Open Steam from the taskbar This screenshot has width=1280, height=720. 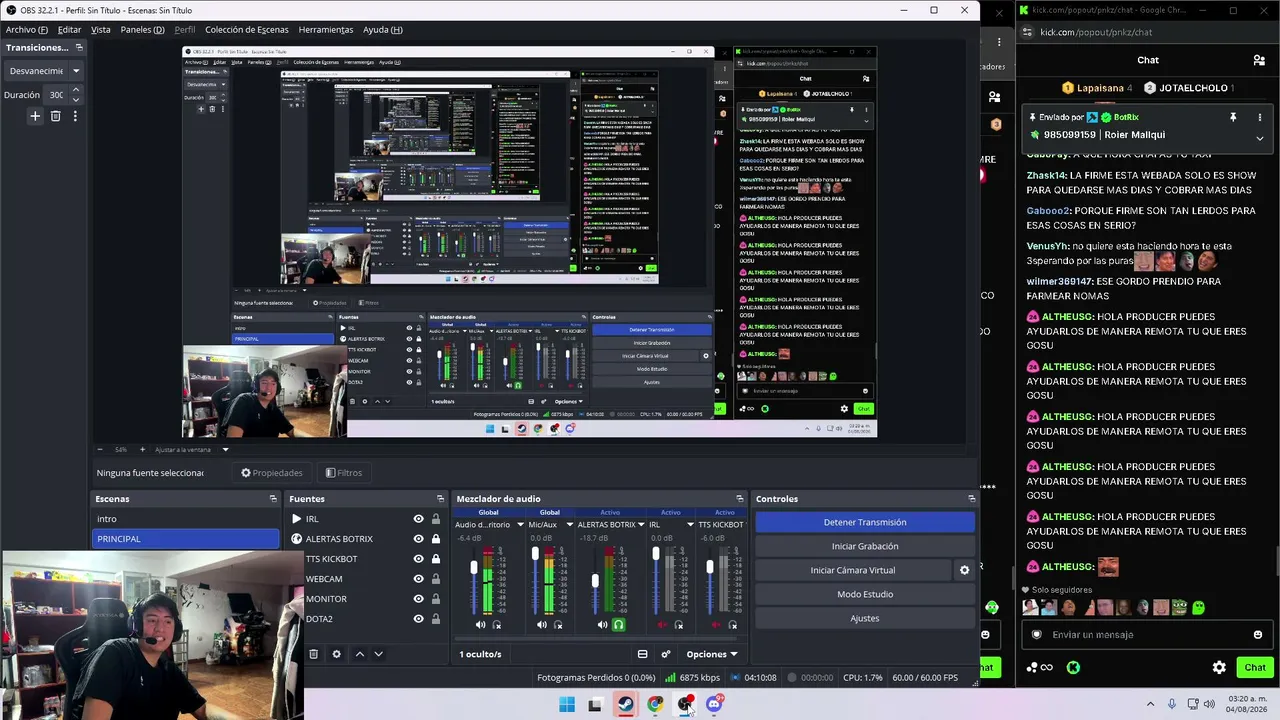(625, 704)
